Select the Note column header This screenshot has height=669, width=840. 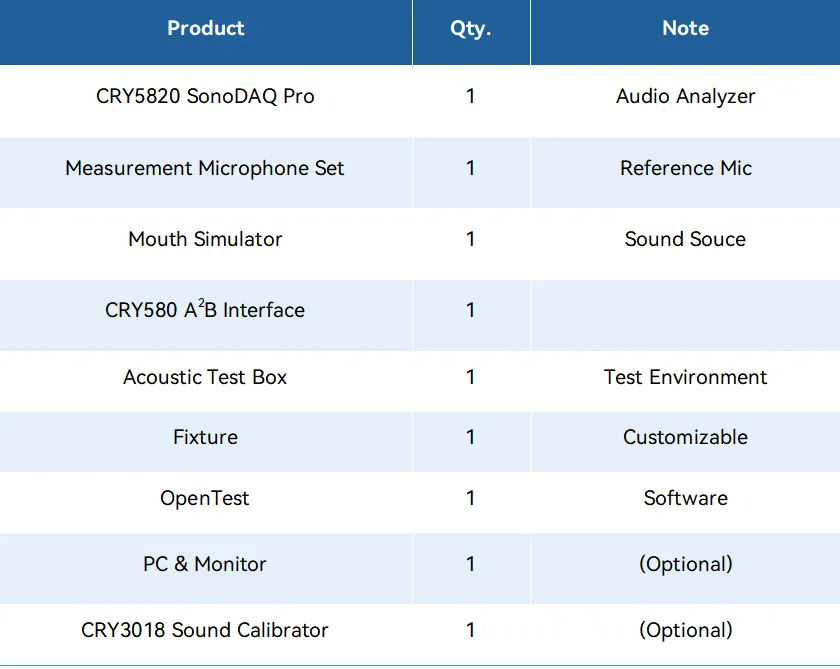pyautogui.click(x=685, y=29)
